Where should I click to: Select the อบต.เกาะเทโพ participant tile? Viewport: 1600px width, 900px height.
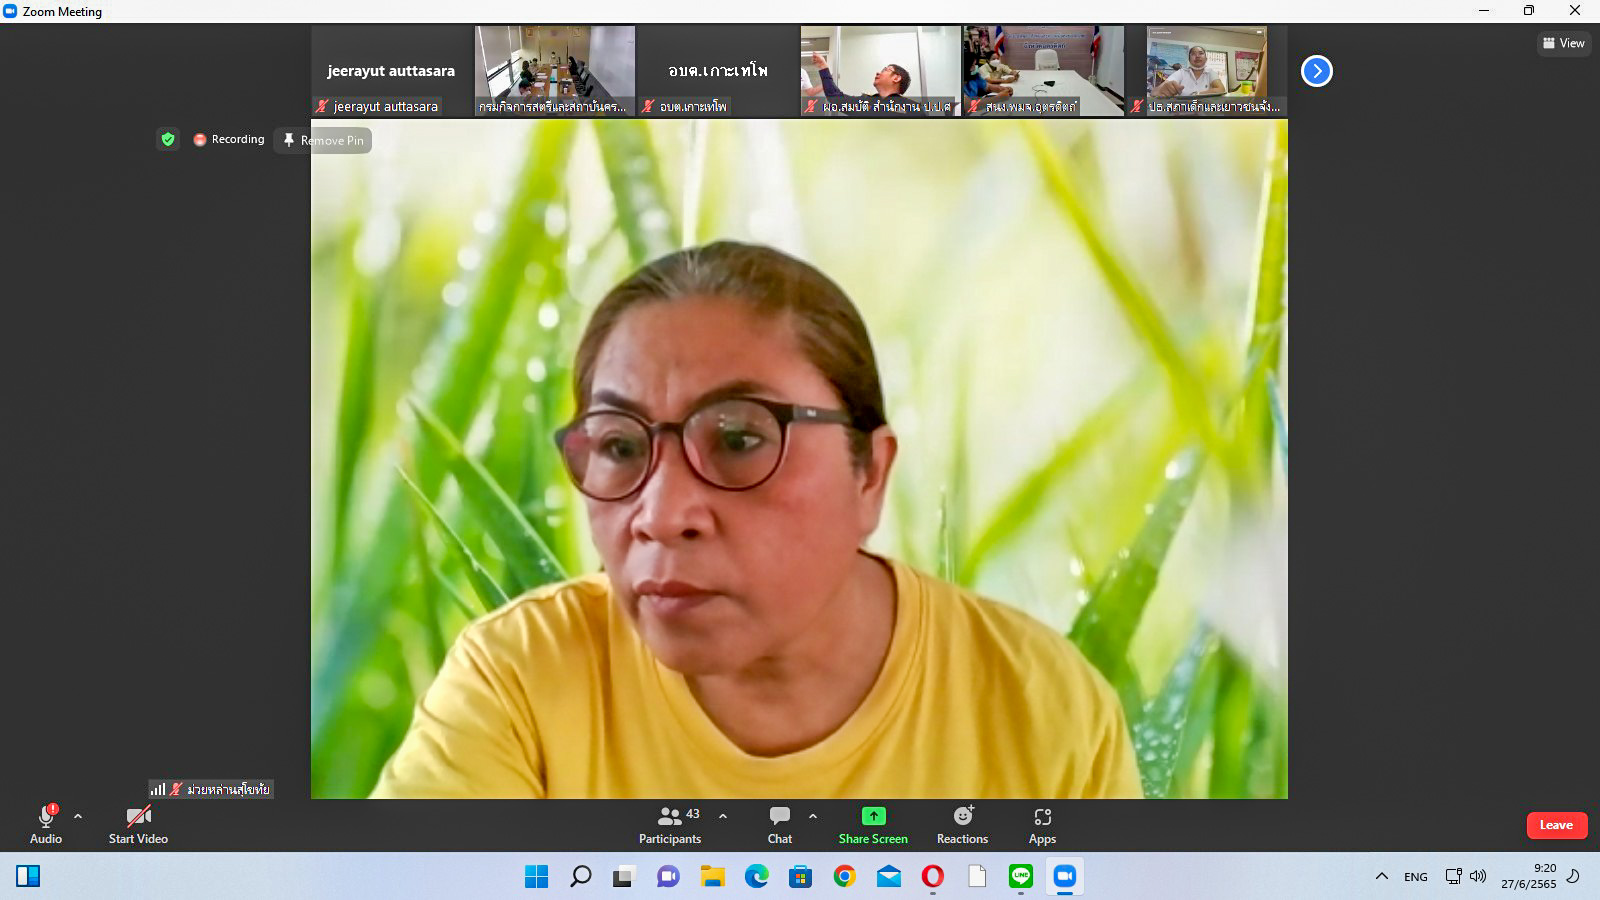pyautogui.click(x=718, y=71)
